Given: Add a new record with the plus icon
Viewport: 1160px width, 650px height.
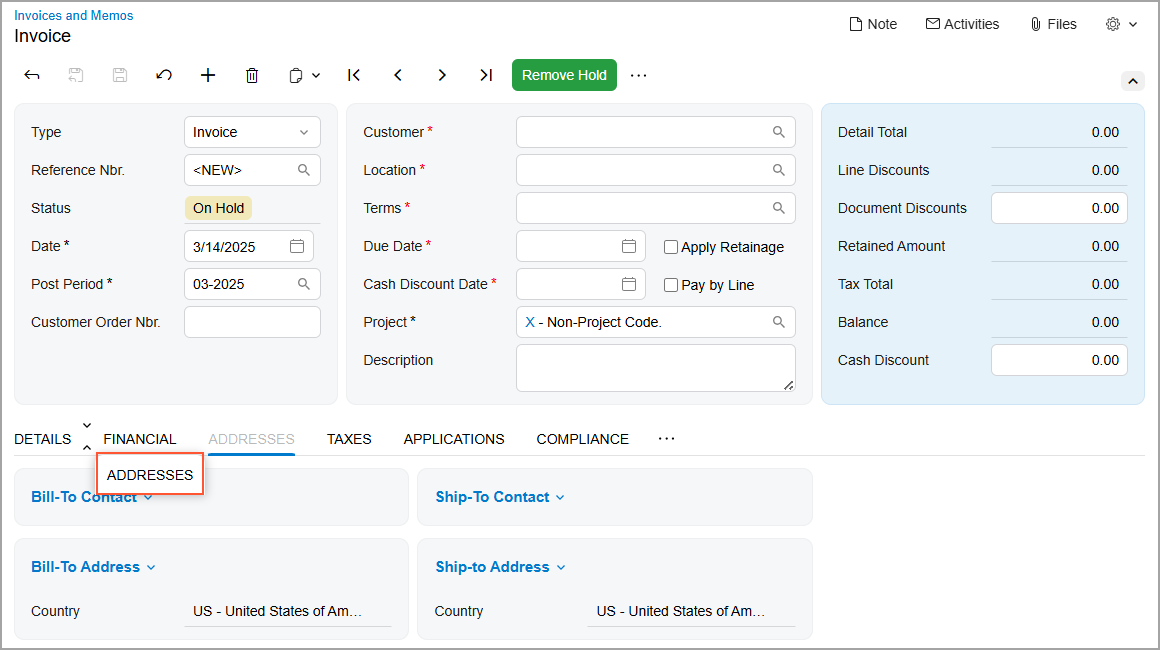Looking at the screenshot, I should (208, 75).
